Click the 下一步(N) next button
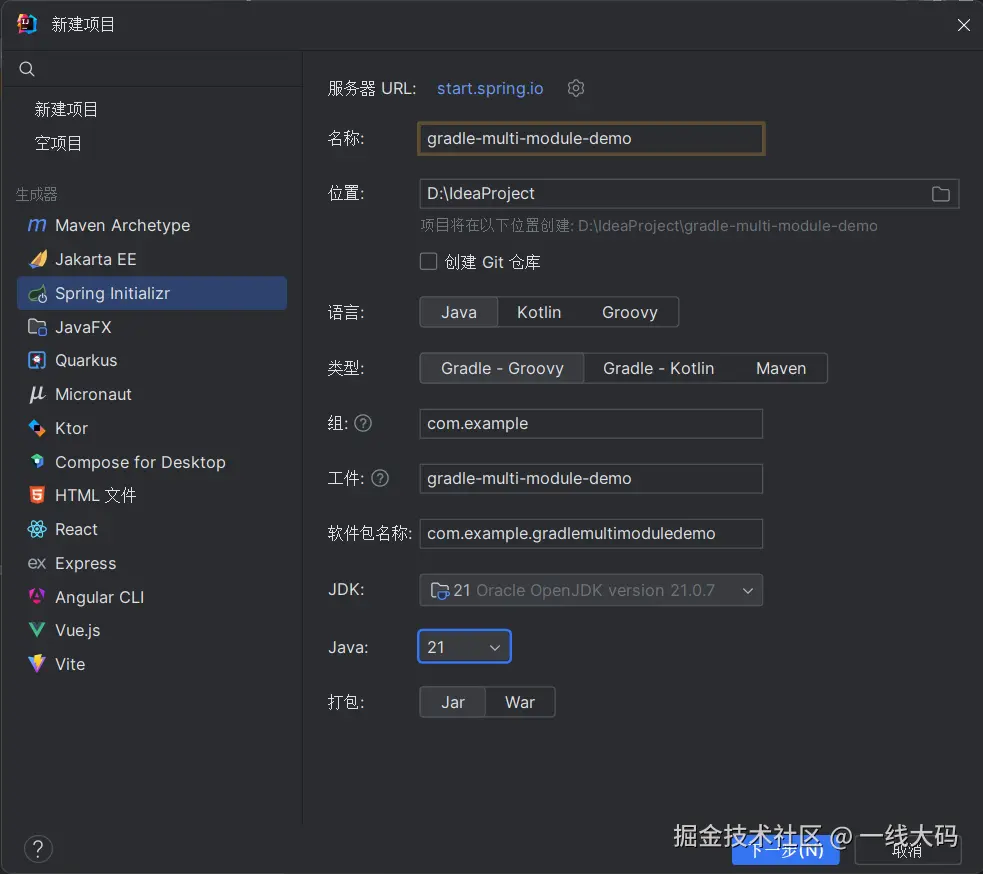 (786, 851)
